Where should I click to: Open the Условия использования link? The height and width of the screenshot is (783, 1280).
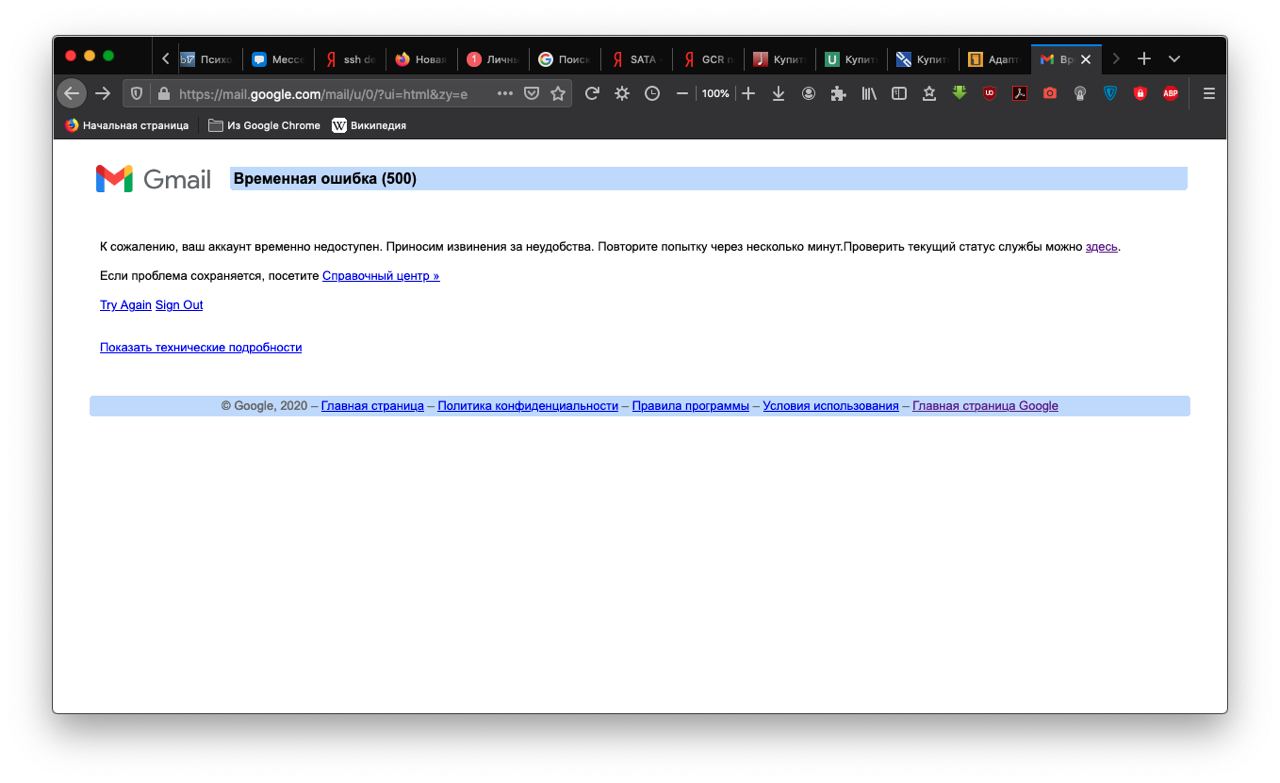pyautogui.click(x=831, y=406)
